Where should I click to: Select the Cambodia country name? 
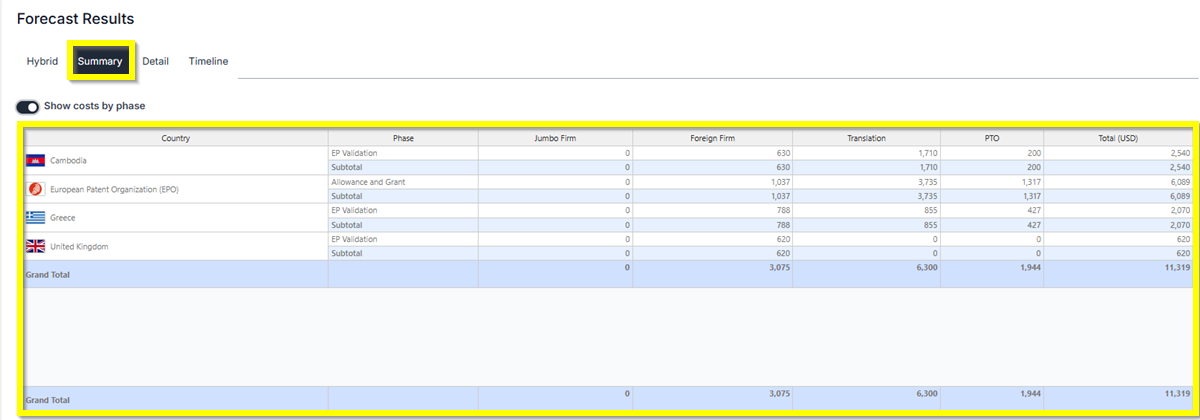(68, 161)
